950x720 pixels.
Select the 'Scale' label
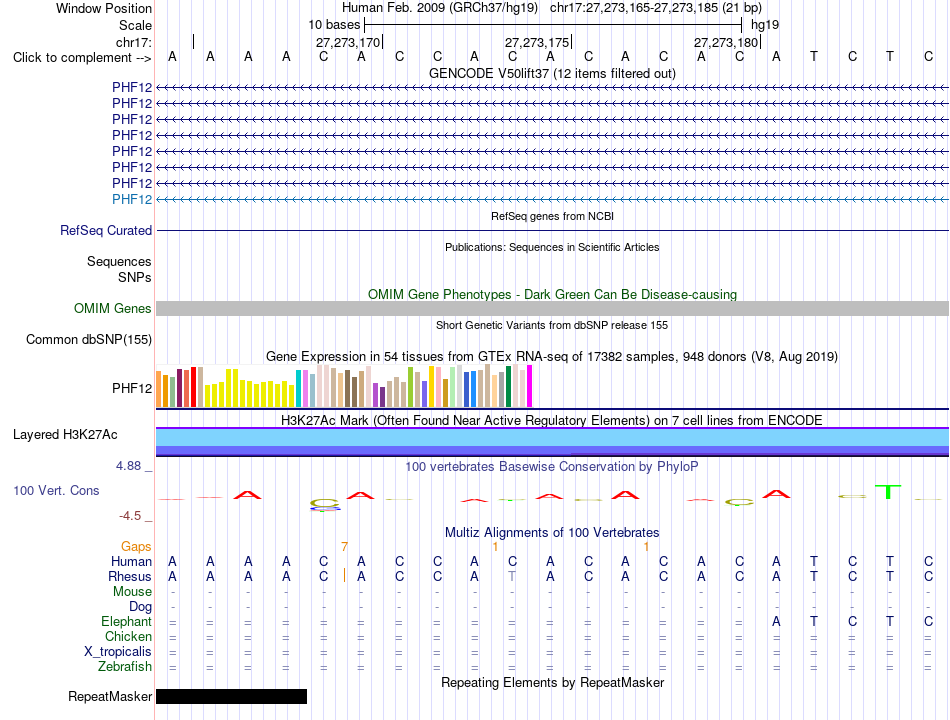pyautogui.click(x=135, y=25)
